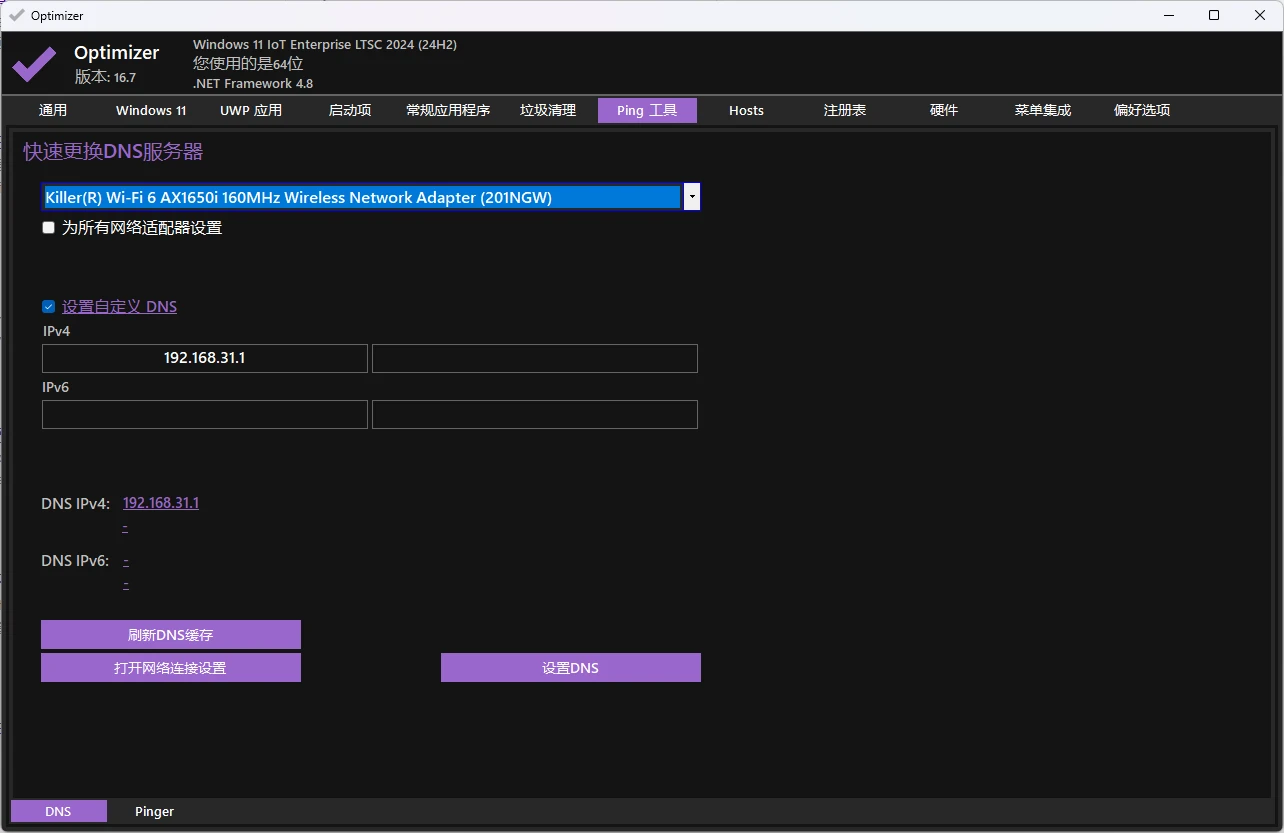This screenshot has height=833, width=1284.
Task: Click the DNS IPv6: label
Action: (x=76, y=561)
